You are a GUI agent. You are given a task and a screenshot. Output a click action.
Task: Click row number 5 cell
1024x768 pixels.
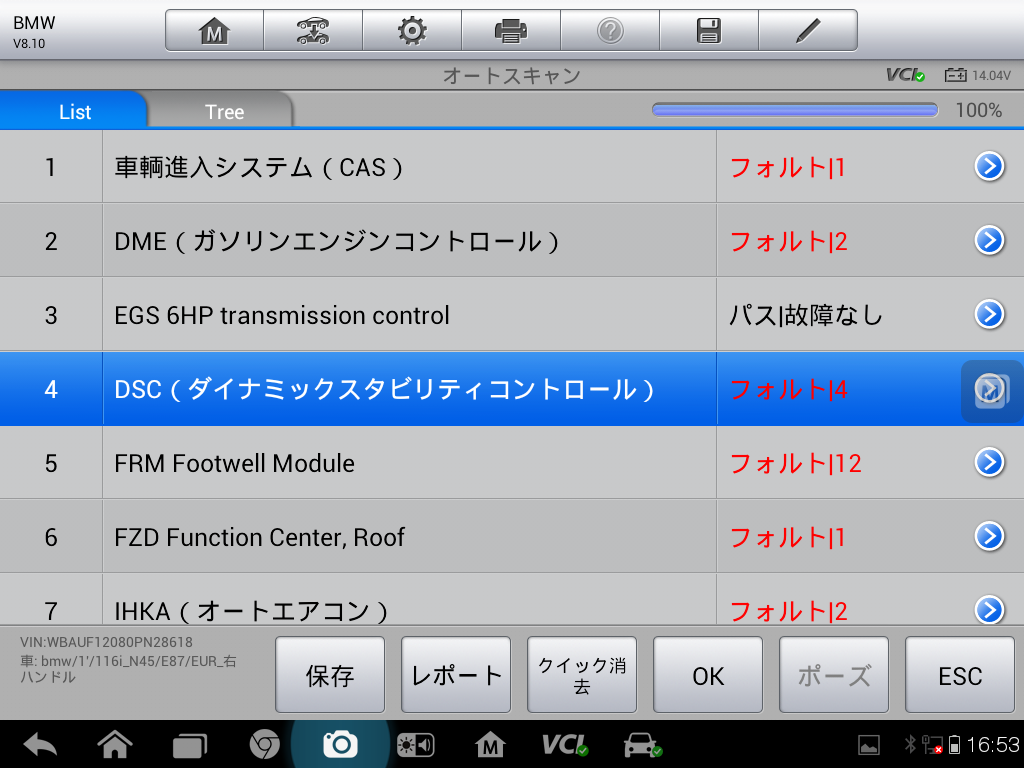(51, 462)
